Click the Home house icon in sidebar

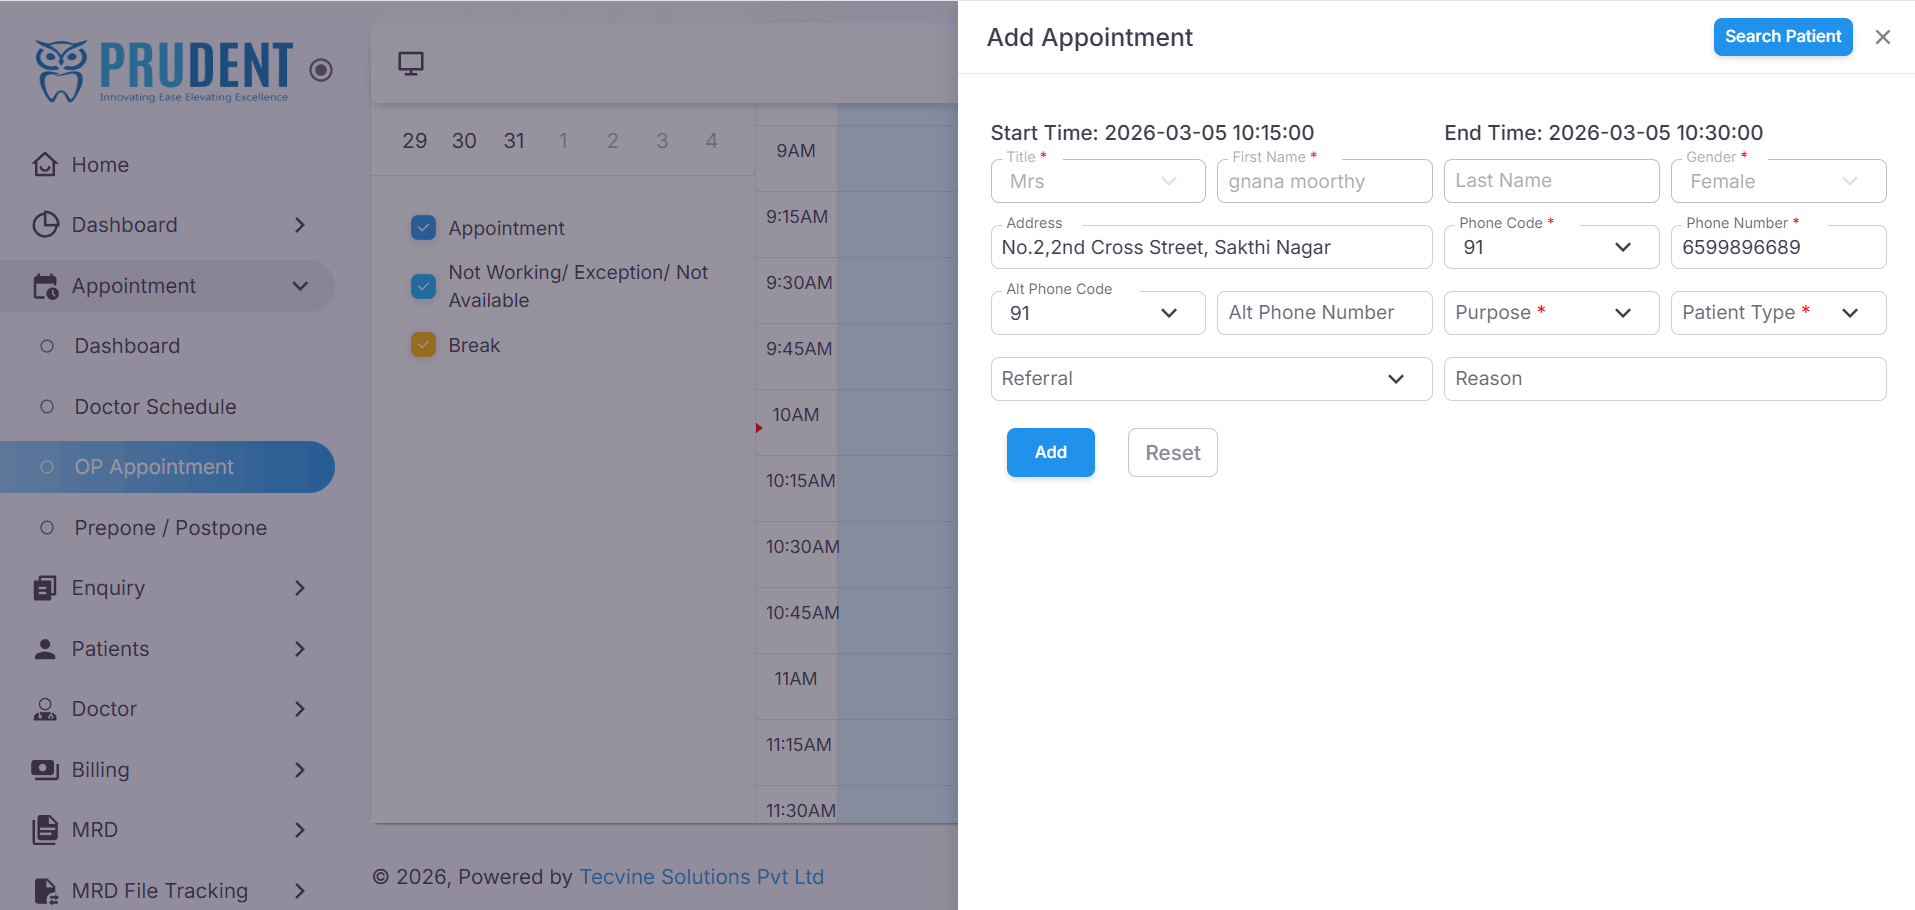click(45, 164)
